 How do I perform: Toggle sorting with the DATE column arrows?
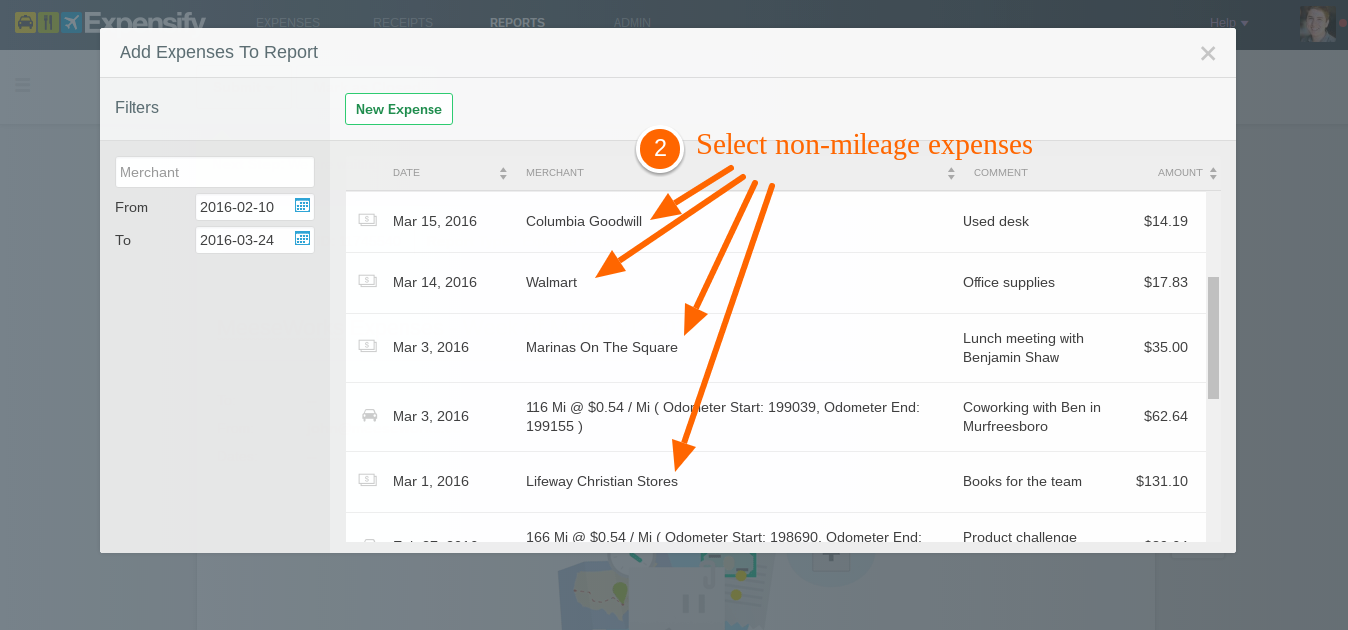click(x=502, y=172)
